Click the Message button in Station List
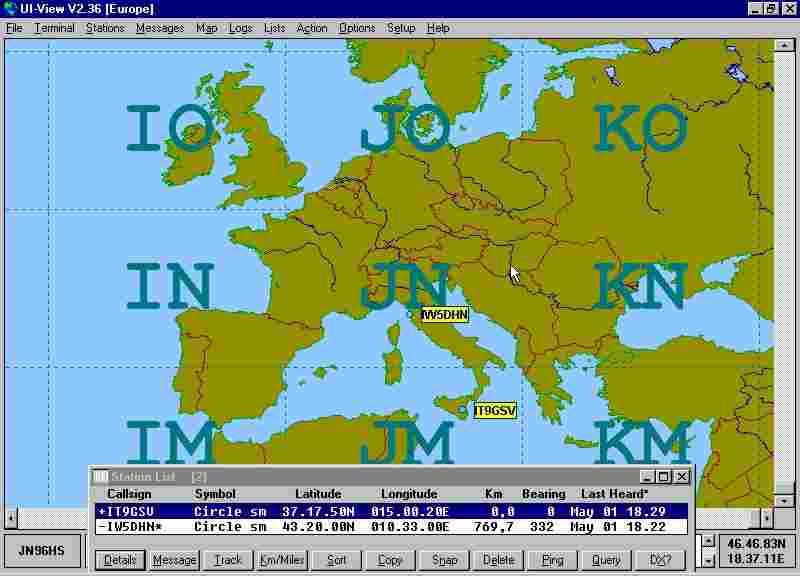The image size is (800, 576). (174, 560)
